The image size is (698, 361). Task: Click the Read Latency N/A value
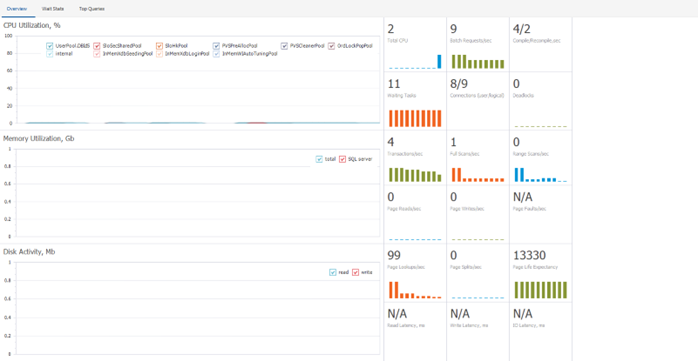coord(397,314)
